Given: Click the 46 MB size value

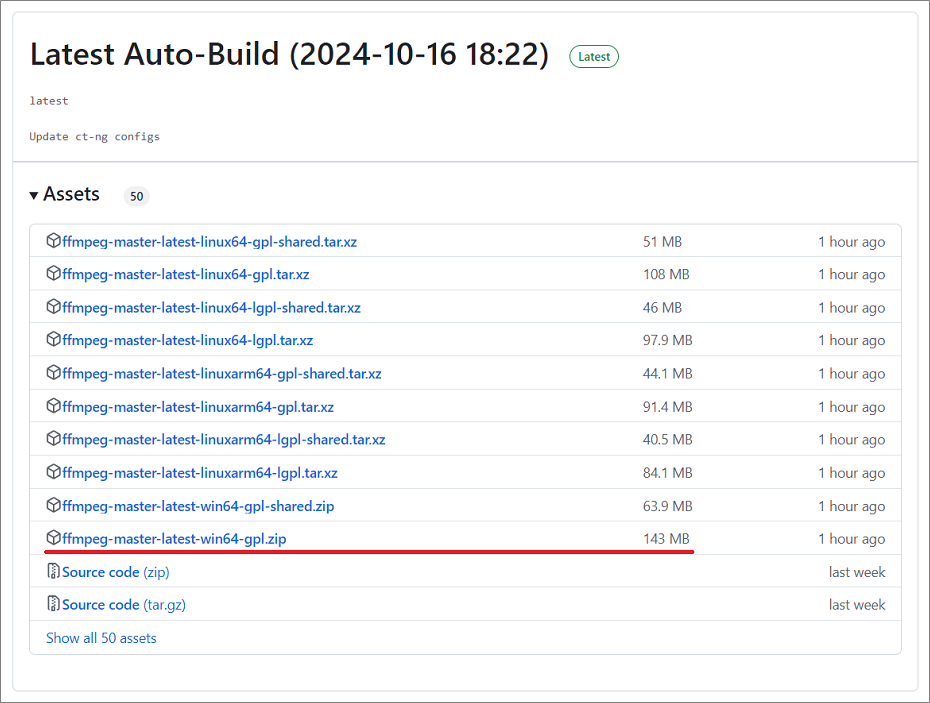Looking at the screenshot, I should pyautogui.click(x=663, y=307).
